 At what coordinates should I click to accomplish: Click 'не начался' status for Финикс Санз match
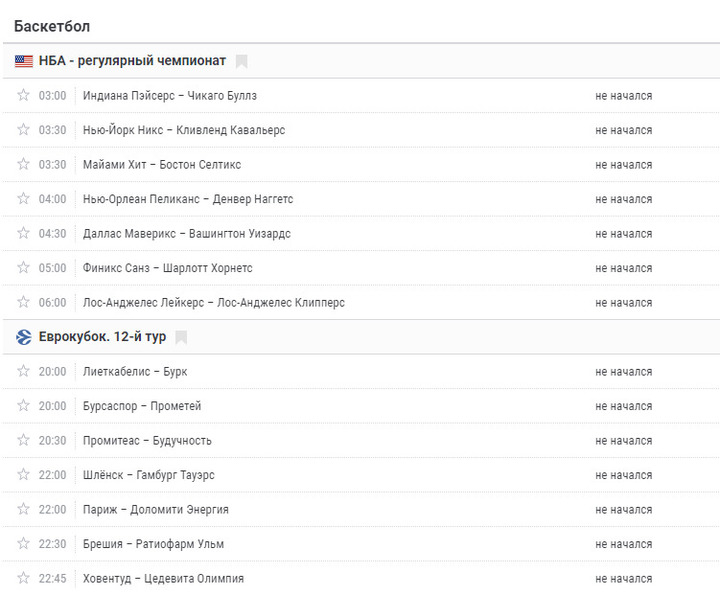[624, 268]
